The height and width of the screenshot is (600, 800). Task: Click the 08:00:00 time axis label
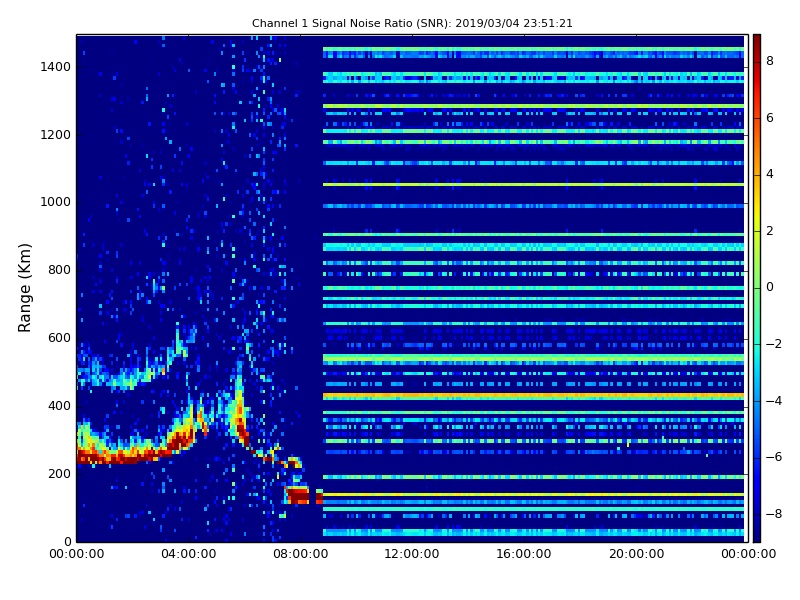301,554
